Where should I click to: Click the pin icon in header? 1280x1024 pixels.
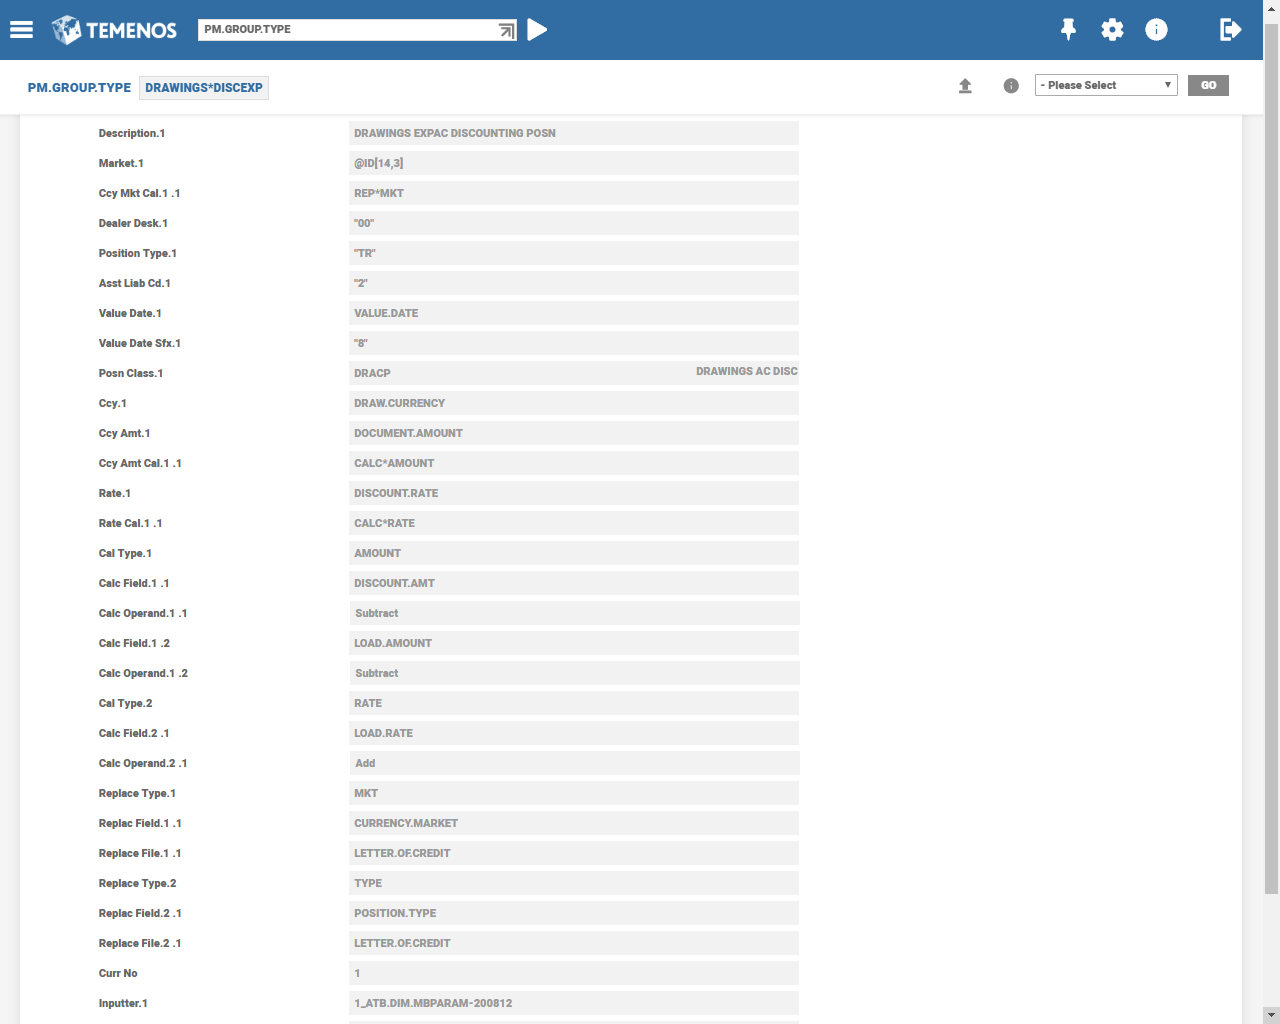pyautogui.click(x=1068, y=30)
